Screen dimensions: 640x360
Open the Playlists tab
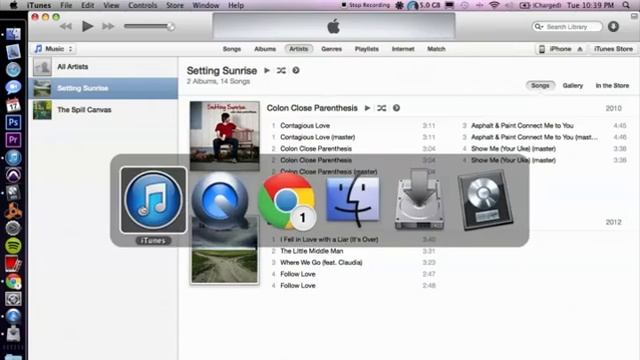(367, 49)
